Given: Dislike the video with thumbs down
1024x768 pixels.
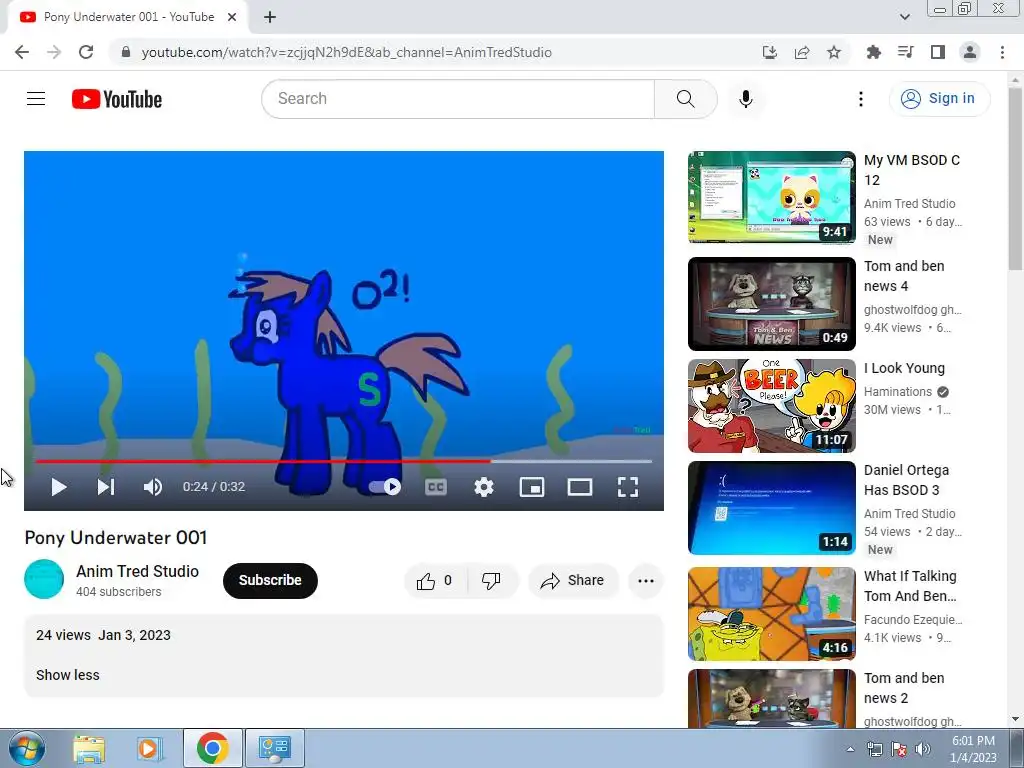Looking at the screenshot, I should (492, 581).
